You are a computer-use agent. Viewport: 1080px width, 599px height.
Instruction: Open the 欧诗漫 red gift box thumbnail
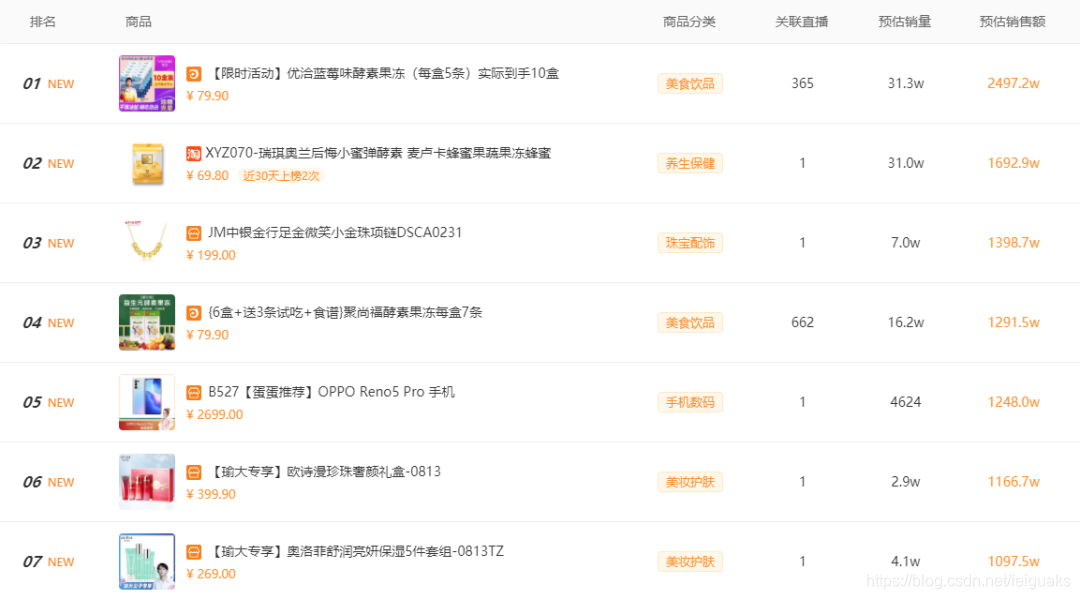[x=147, y=482]
